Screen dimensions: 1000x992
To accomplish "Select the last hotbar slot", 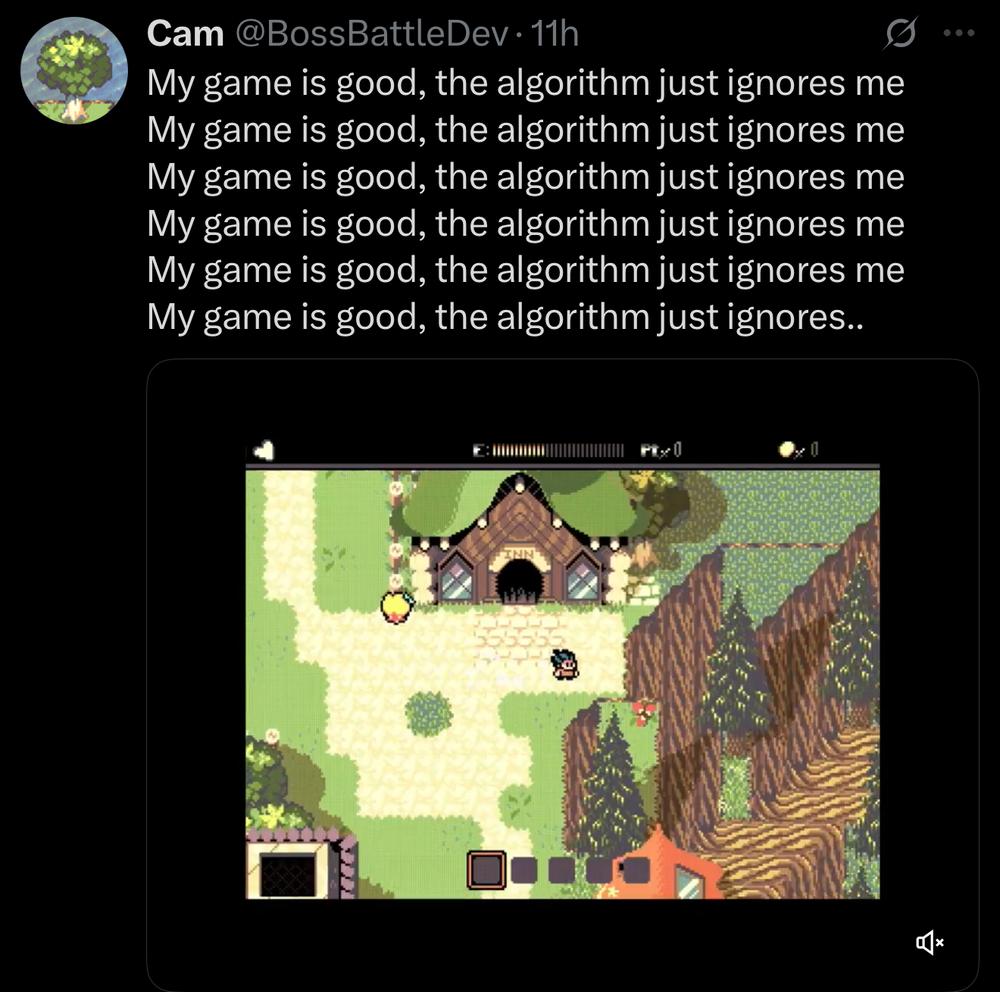I will click(636, 870).
